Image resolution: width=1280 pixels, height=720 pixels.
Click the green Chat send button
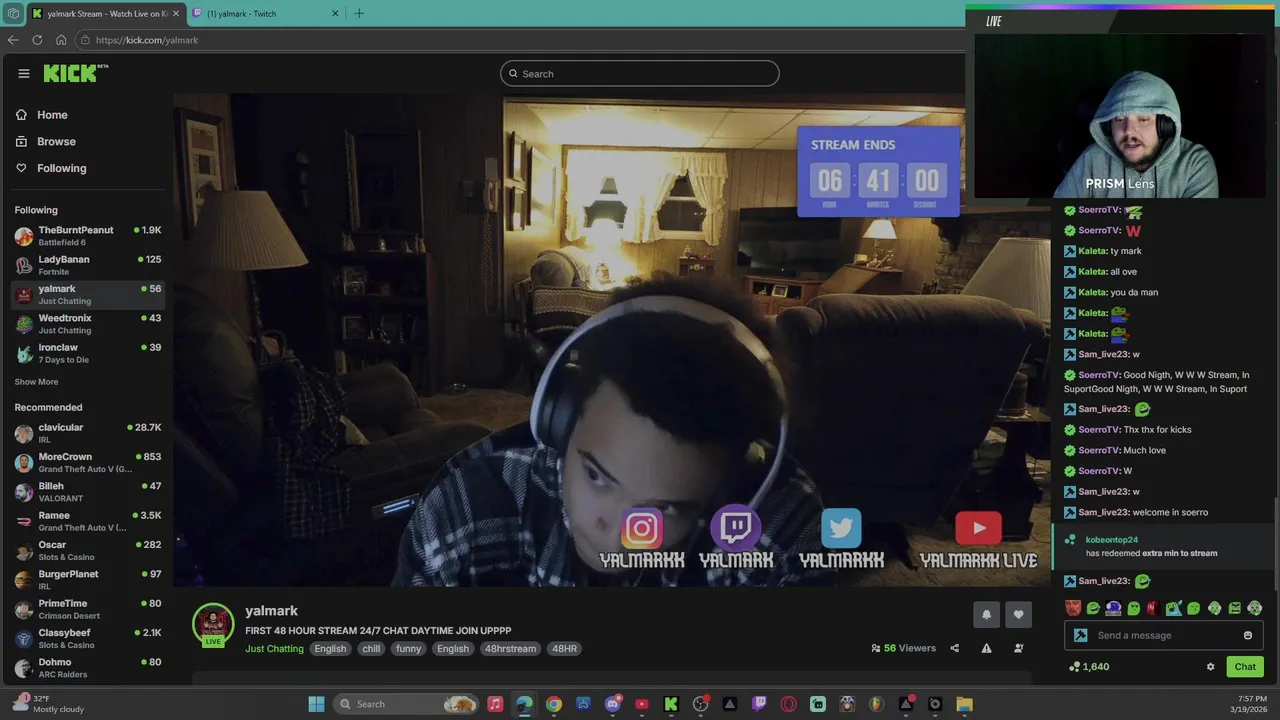(x=1245, y=667)
